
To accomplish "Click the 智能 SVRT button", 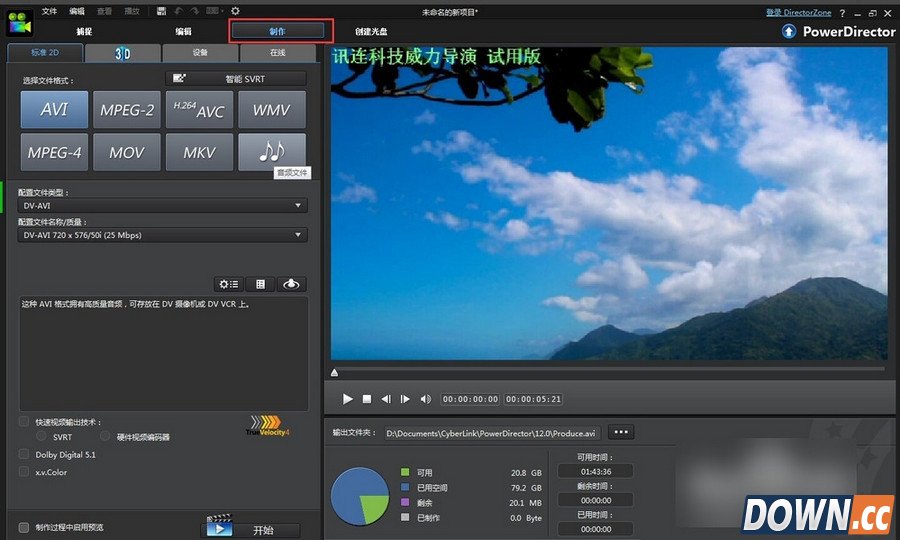I will coord(235,78).
